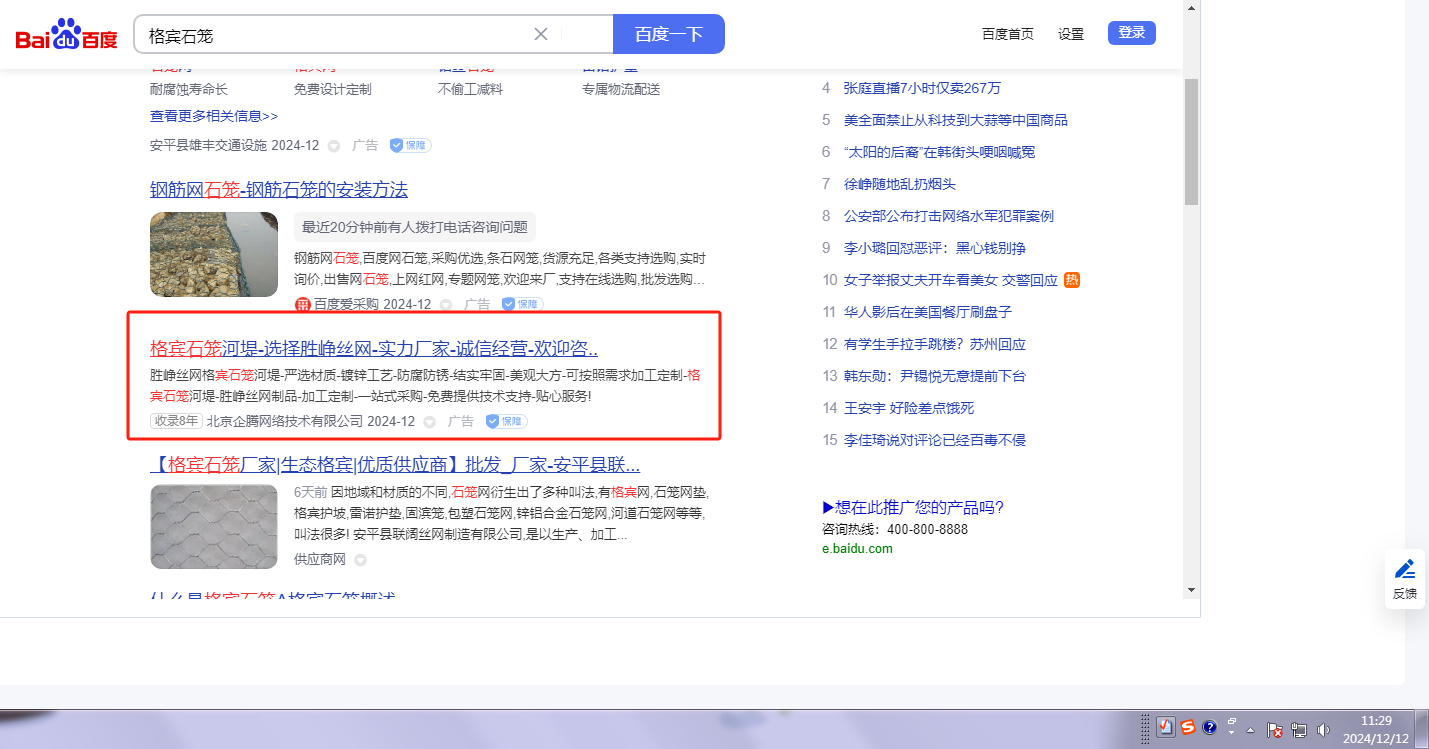Image resolution: width=1429 pixels, height=749 pixels.
Task: Click the hexagonal wire mesh thumbnail
Action: tap(214, 527)
